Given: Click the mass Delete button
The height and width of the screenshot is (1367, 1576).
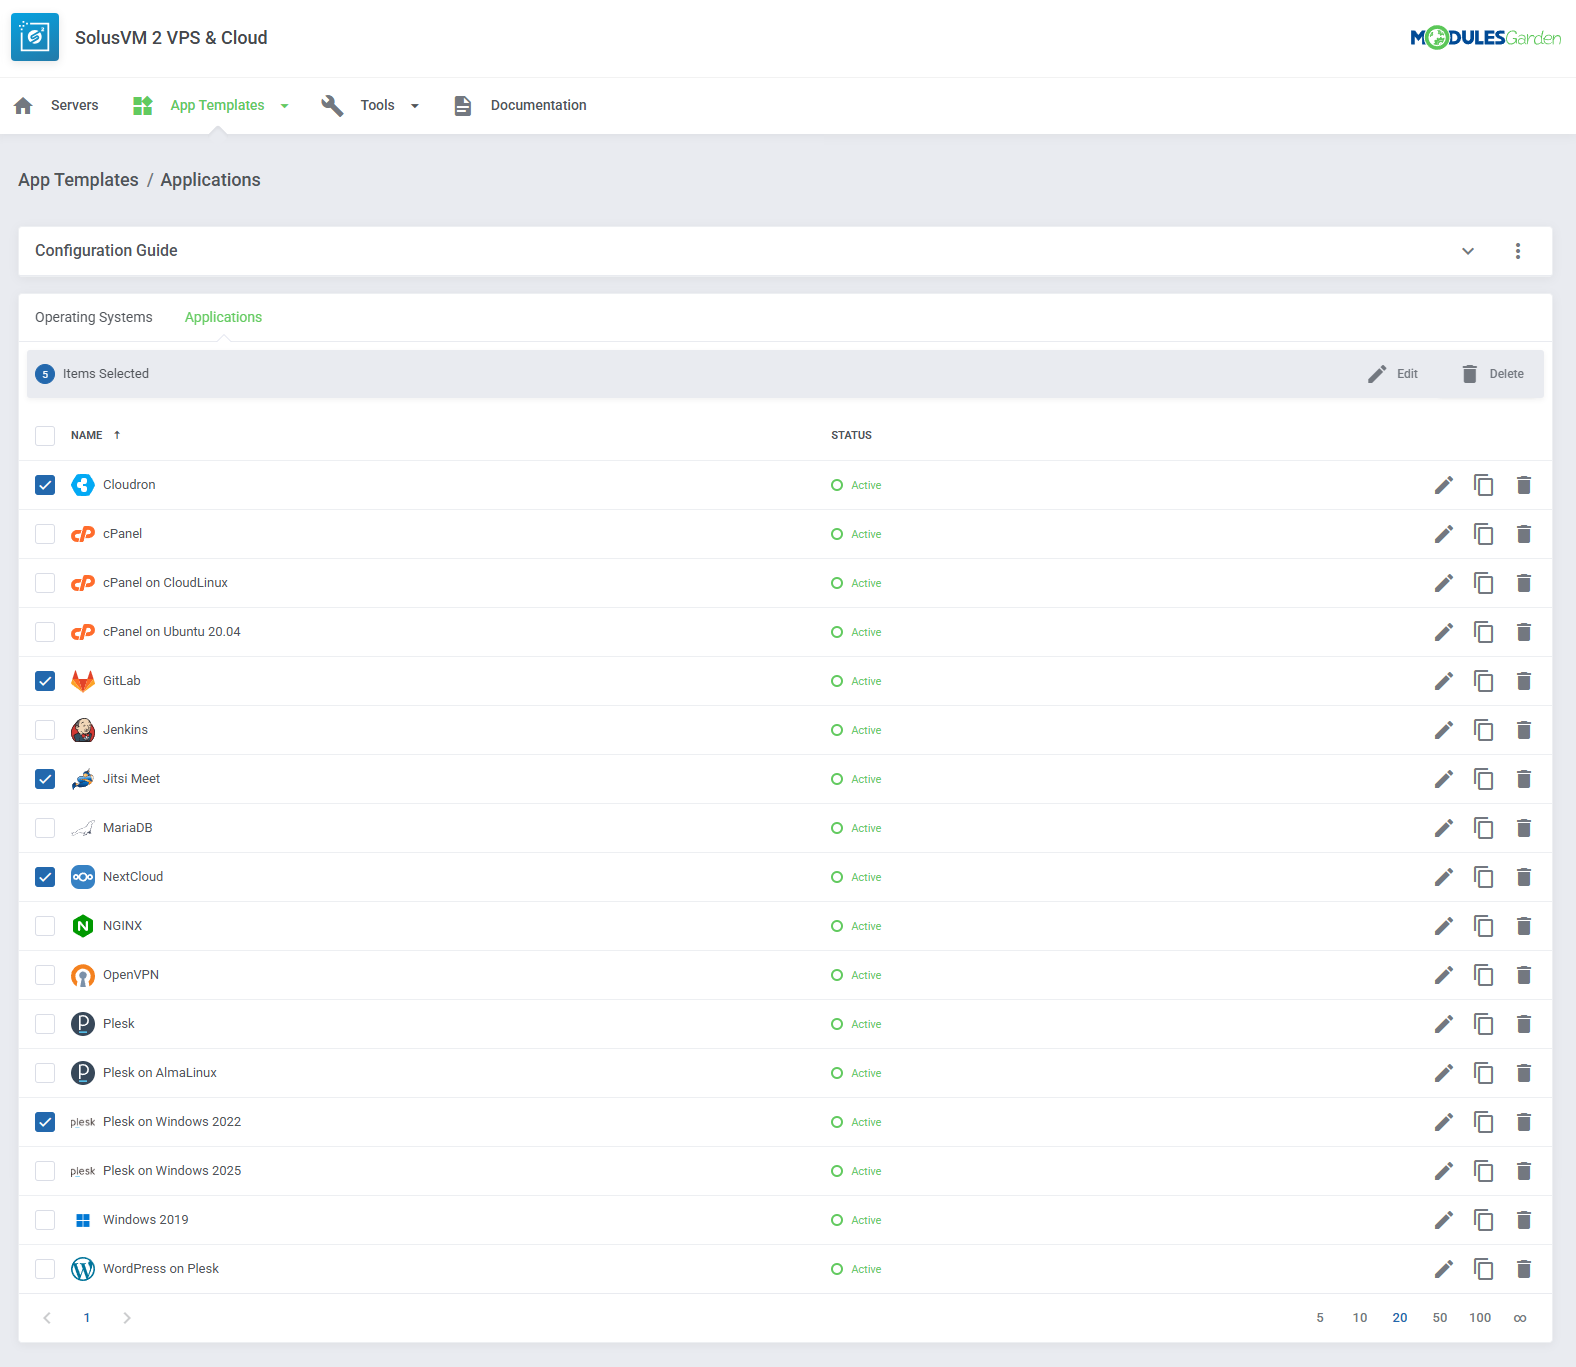Looking at the screenshot, I should point(1492,374).
